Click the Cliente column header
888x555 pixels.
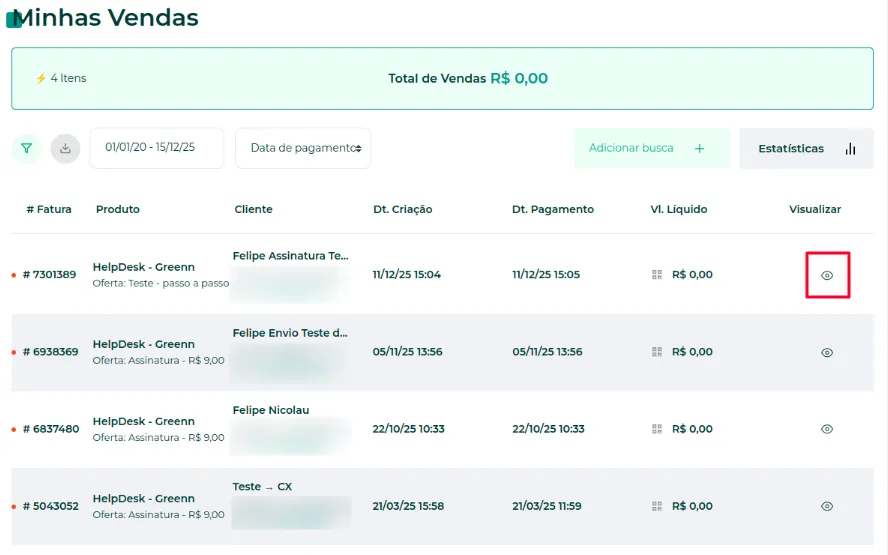coord(254,210)
